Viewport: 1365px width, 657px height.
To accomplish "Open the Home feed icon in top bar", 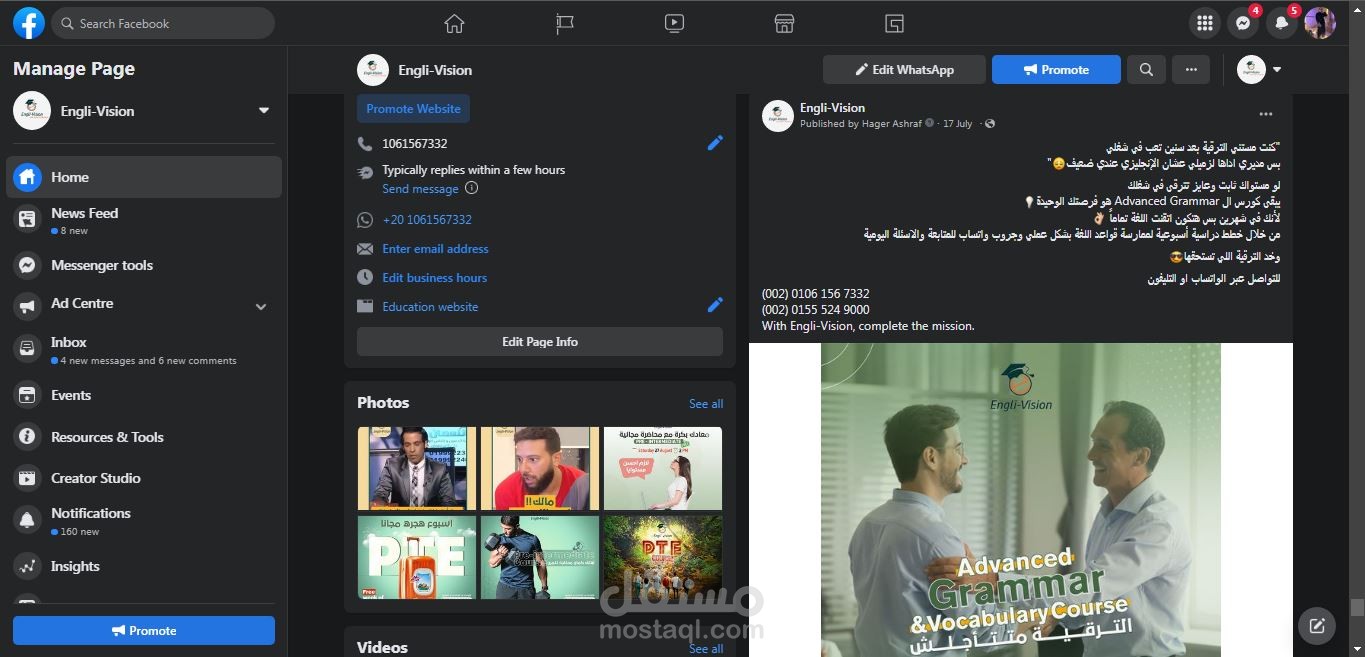I will [454, 23].
